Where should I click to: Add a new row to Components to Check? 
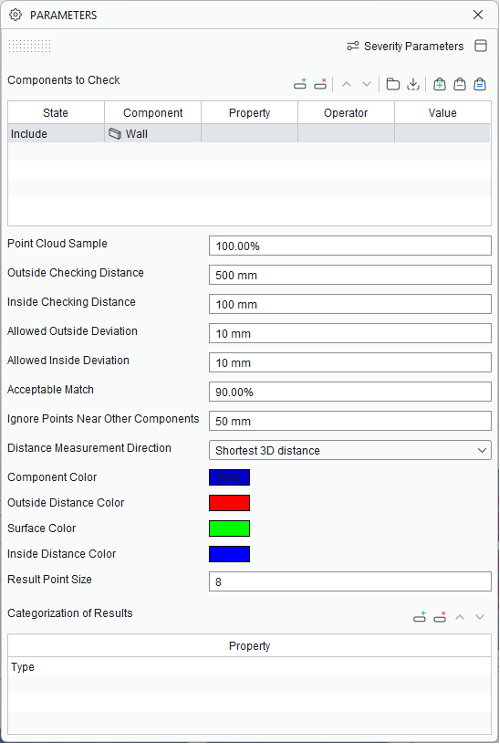300,84
